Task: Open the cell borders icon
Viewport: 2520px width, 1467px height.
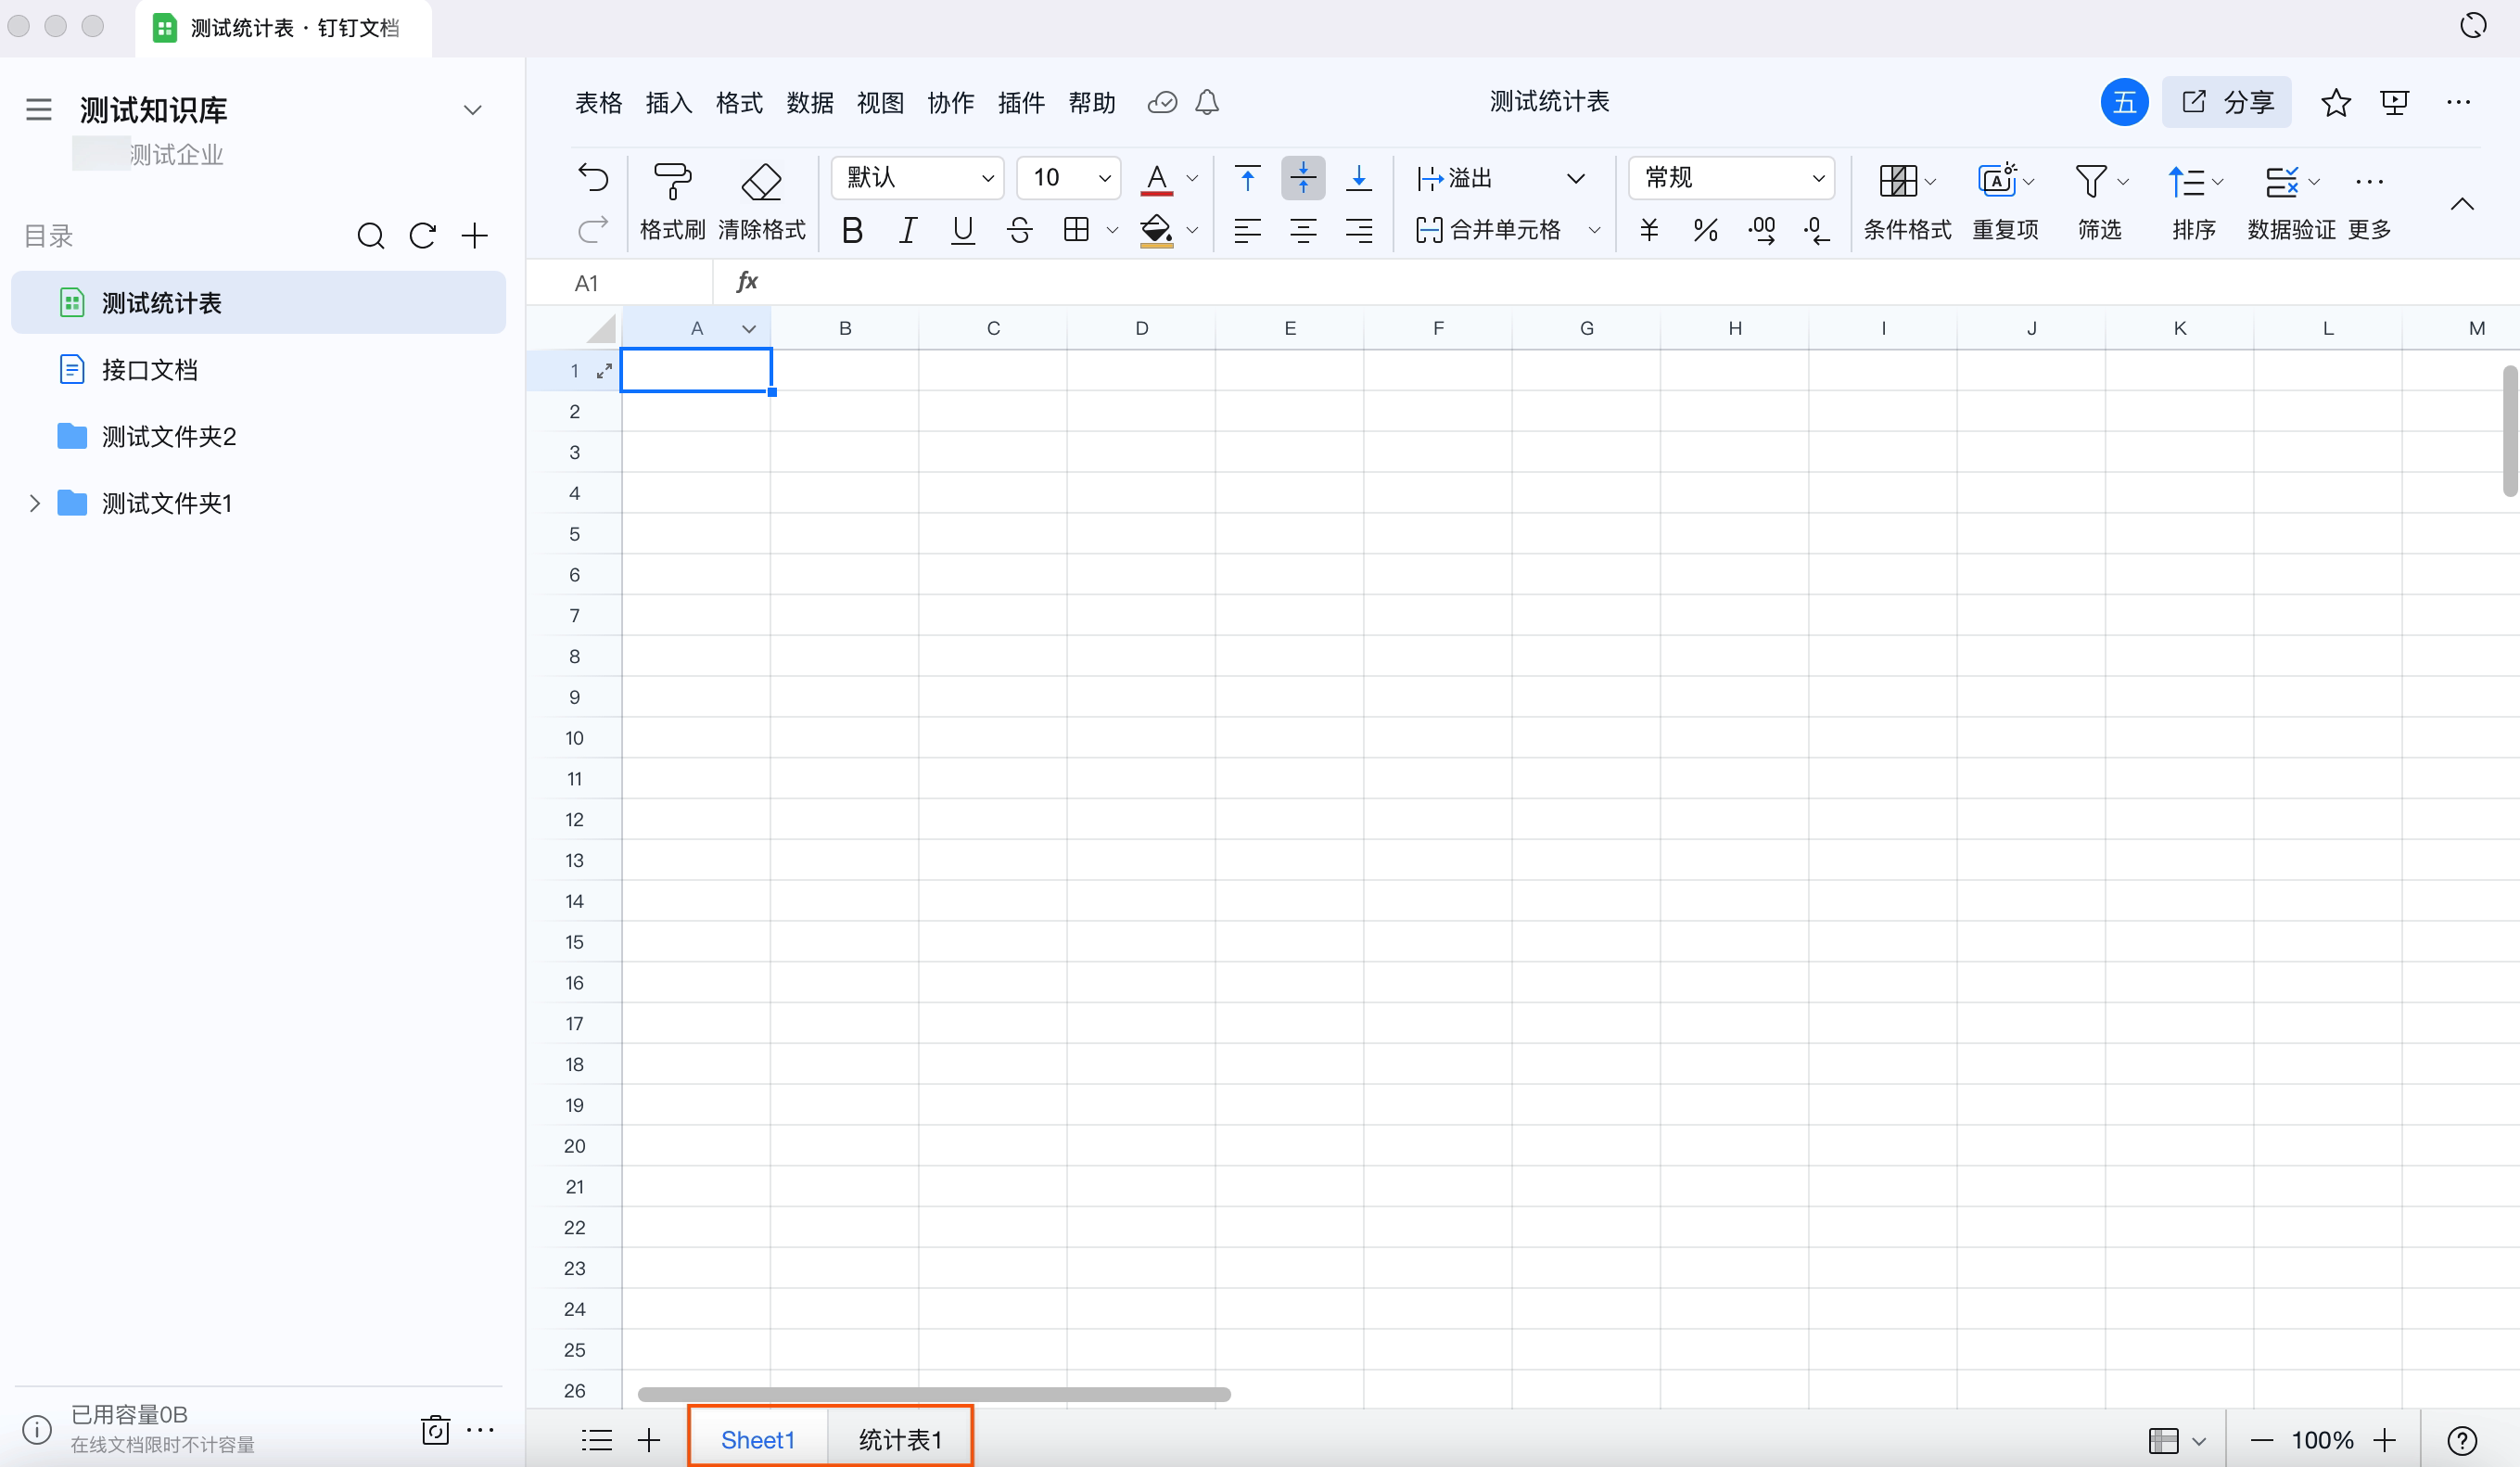Action: pyautogui.click(x=1076, y=230)
